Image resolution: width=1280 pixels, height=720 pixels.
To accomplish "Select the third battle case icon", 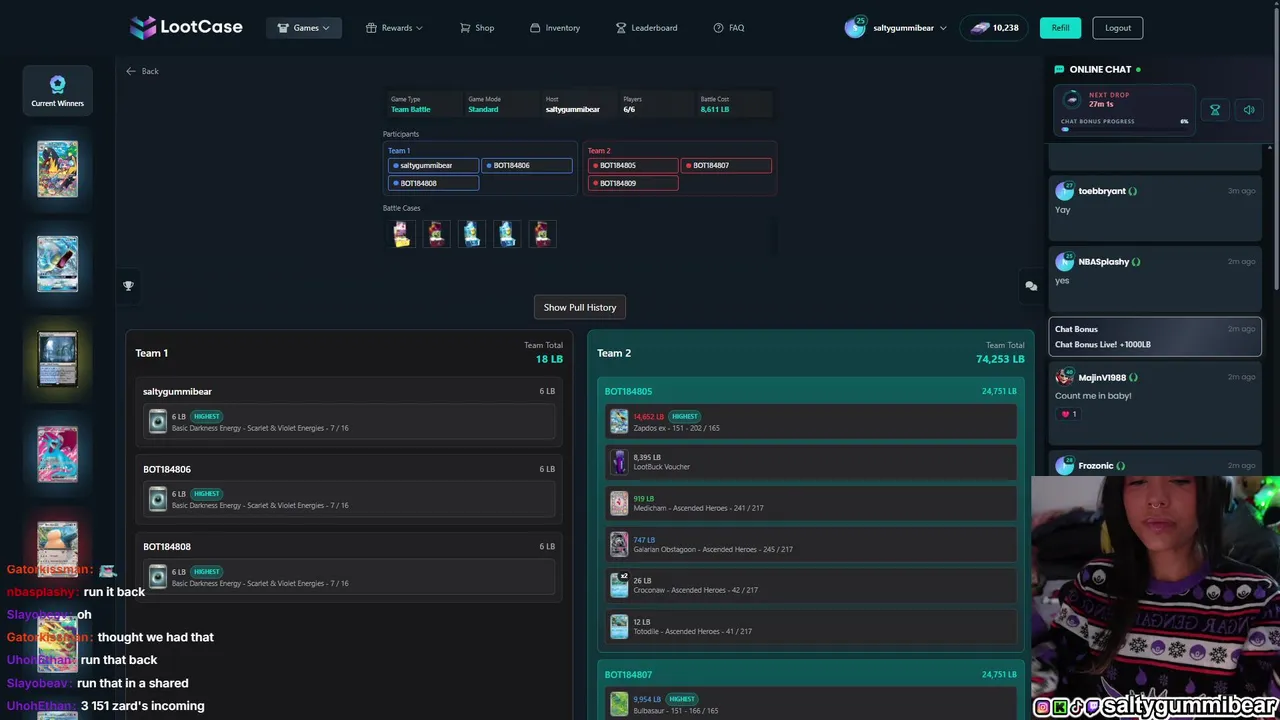I will 472,234.
